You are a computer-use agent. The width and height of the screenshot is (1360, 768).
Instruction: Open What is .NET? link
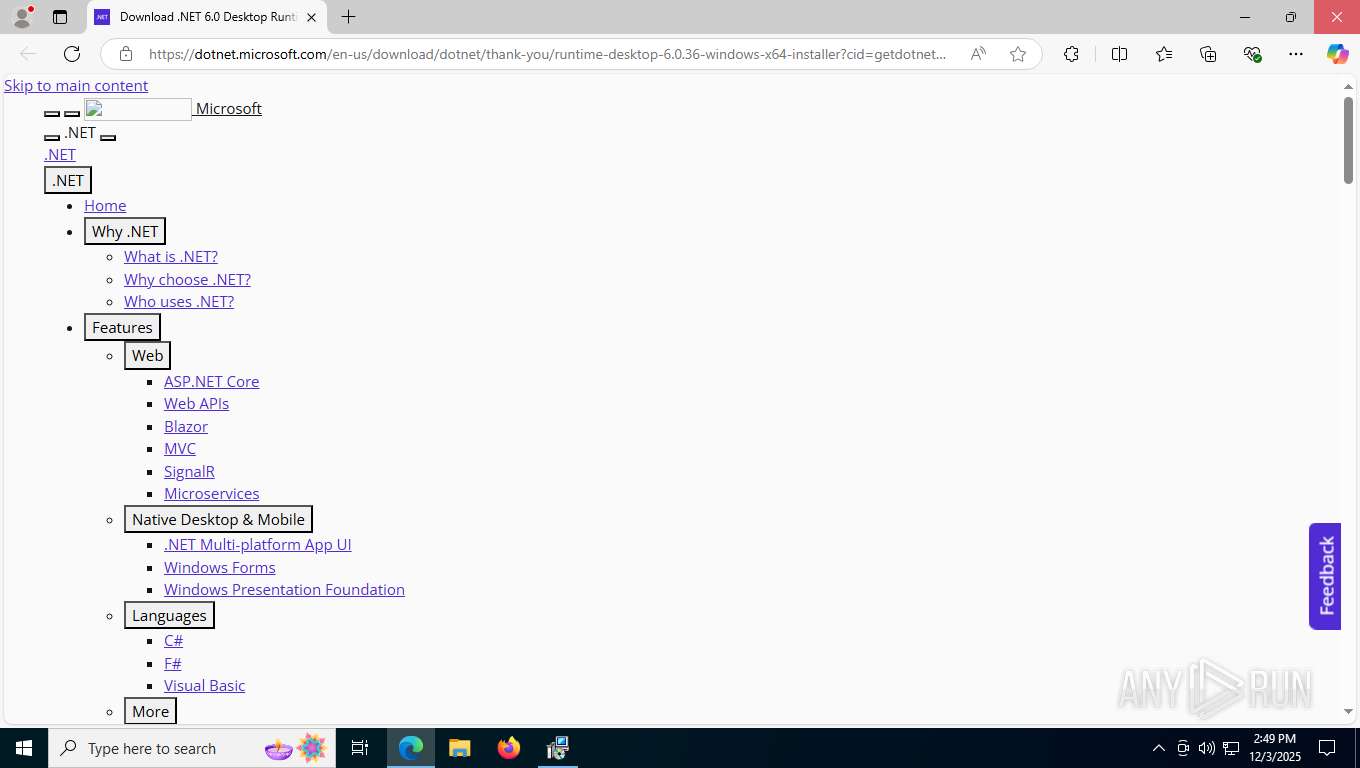click(x=171, y=257)
